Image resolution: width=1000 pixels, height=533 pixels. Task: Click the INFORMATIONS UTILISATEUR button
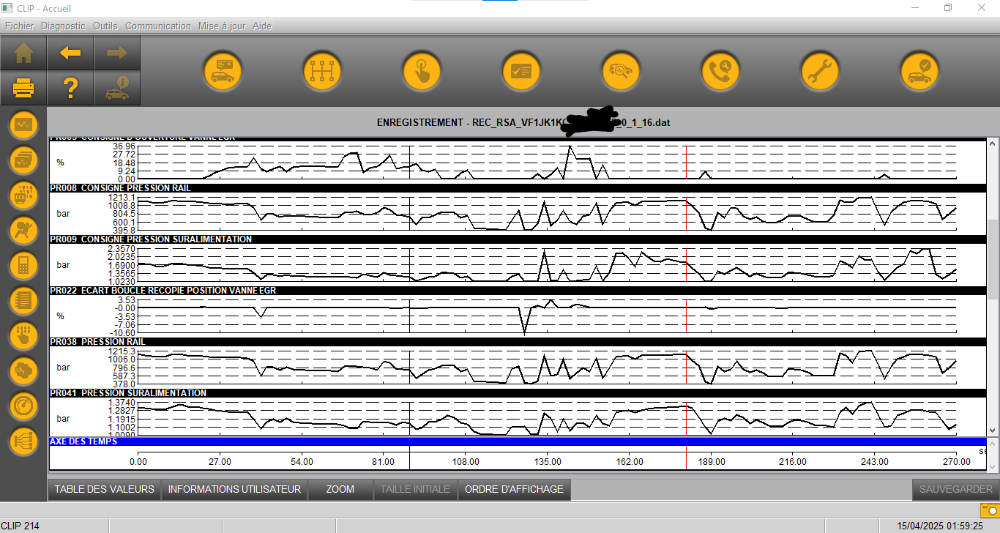click(234, 489)
